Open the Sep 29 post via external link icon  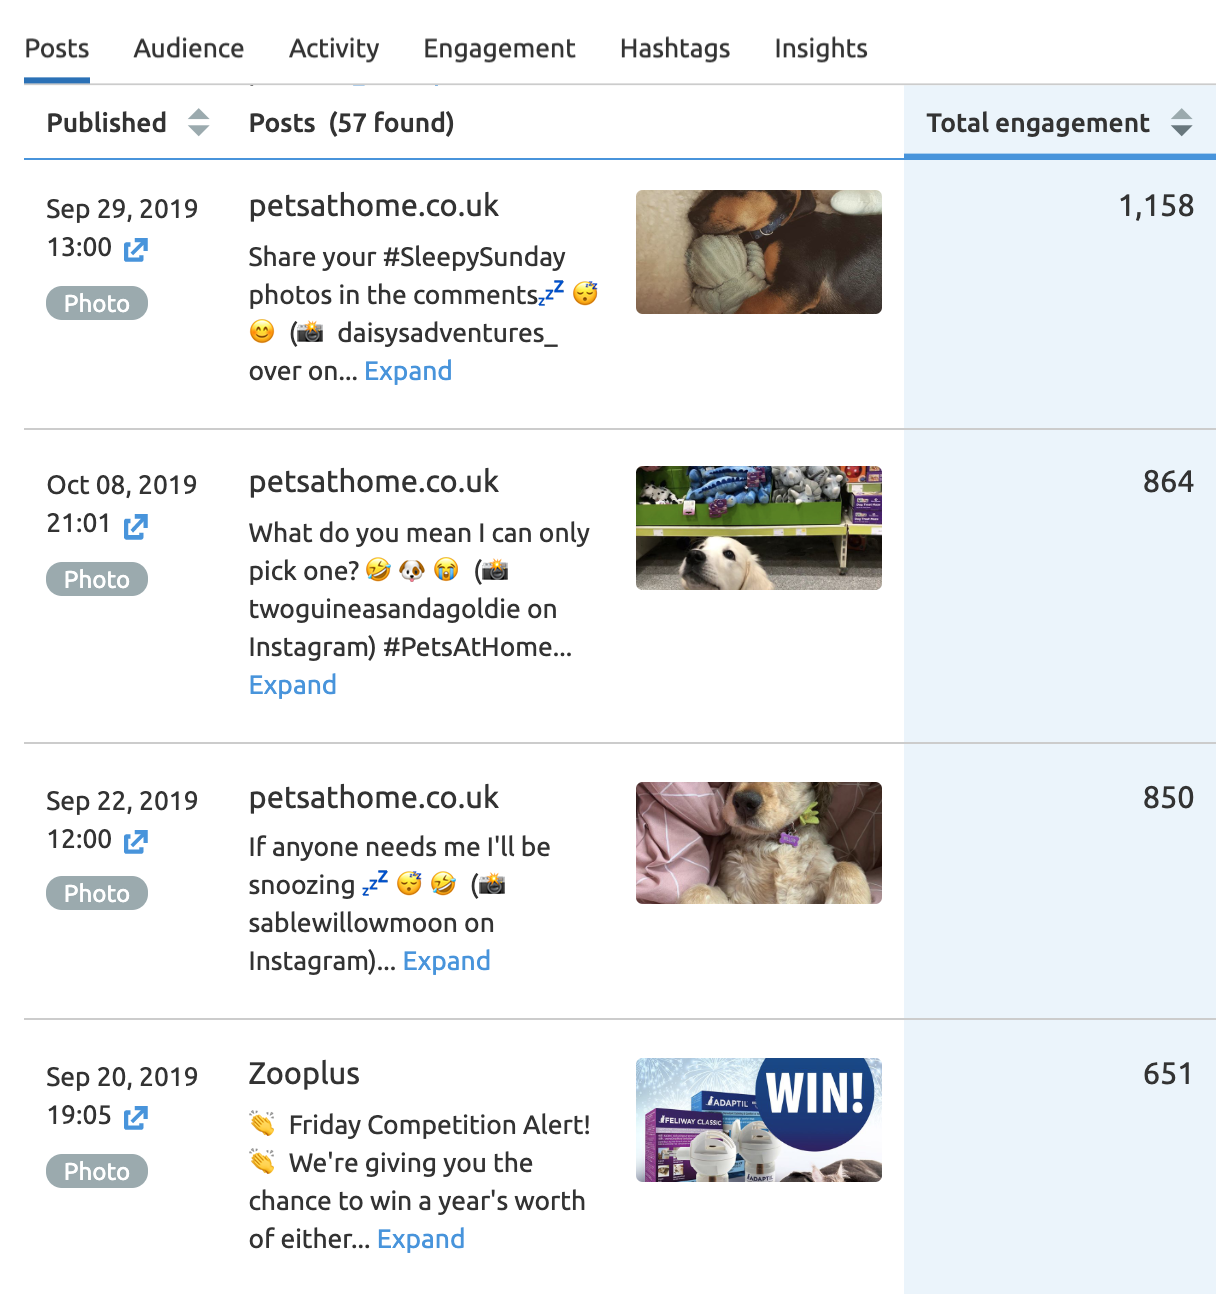(x=136, y=250)
